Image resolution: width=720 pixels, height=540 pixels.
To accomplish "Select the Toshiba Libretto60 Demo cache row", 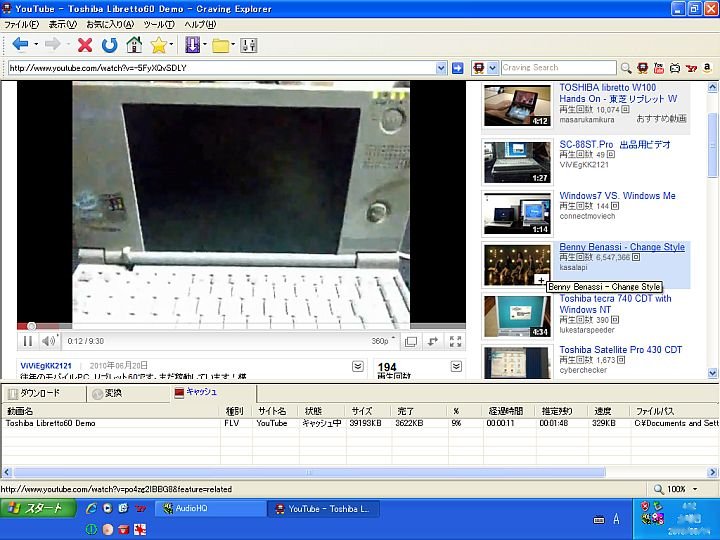I will tap(360, 423).
